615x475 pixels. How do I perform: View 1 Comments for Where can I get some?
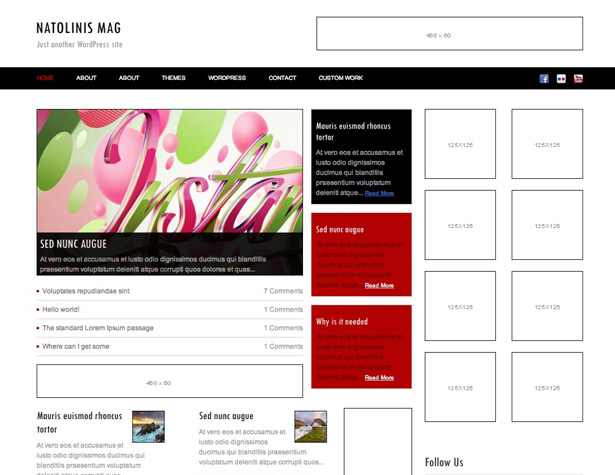pos(283,346)
